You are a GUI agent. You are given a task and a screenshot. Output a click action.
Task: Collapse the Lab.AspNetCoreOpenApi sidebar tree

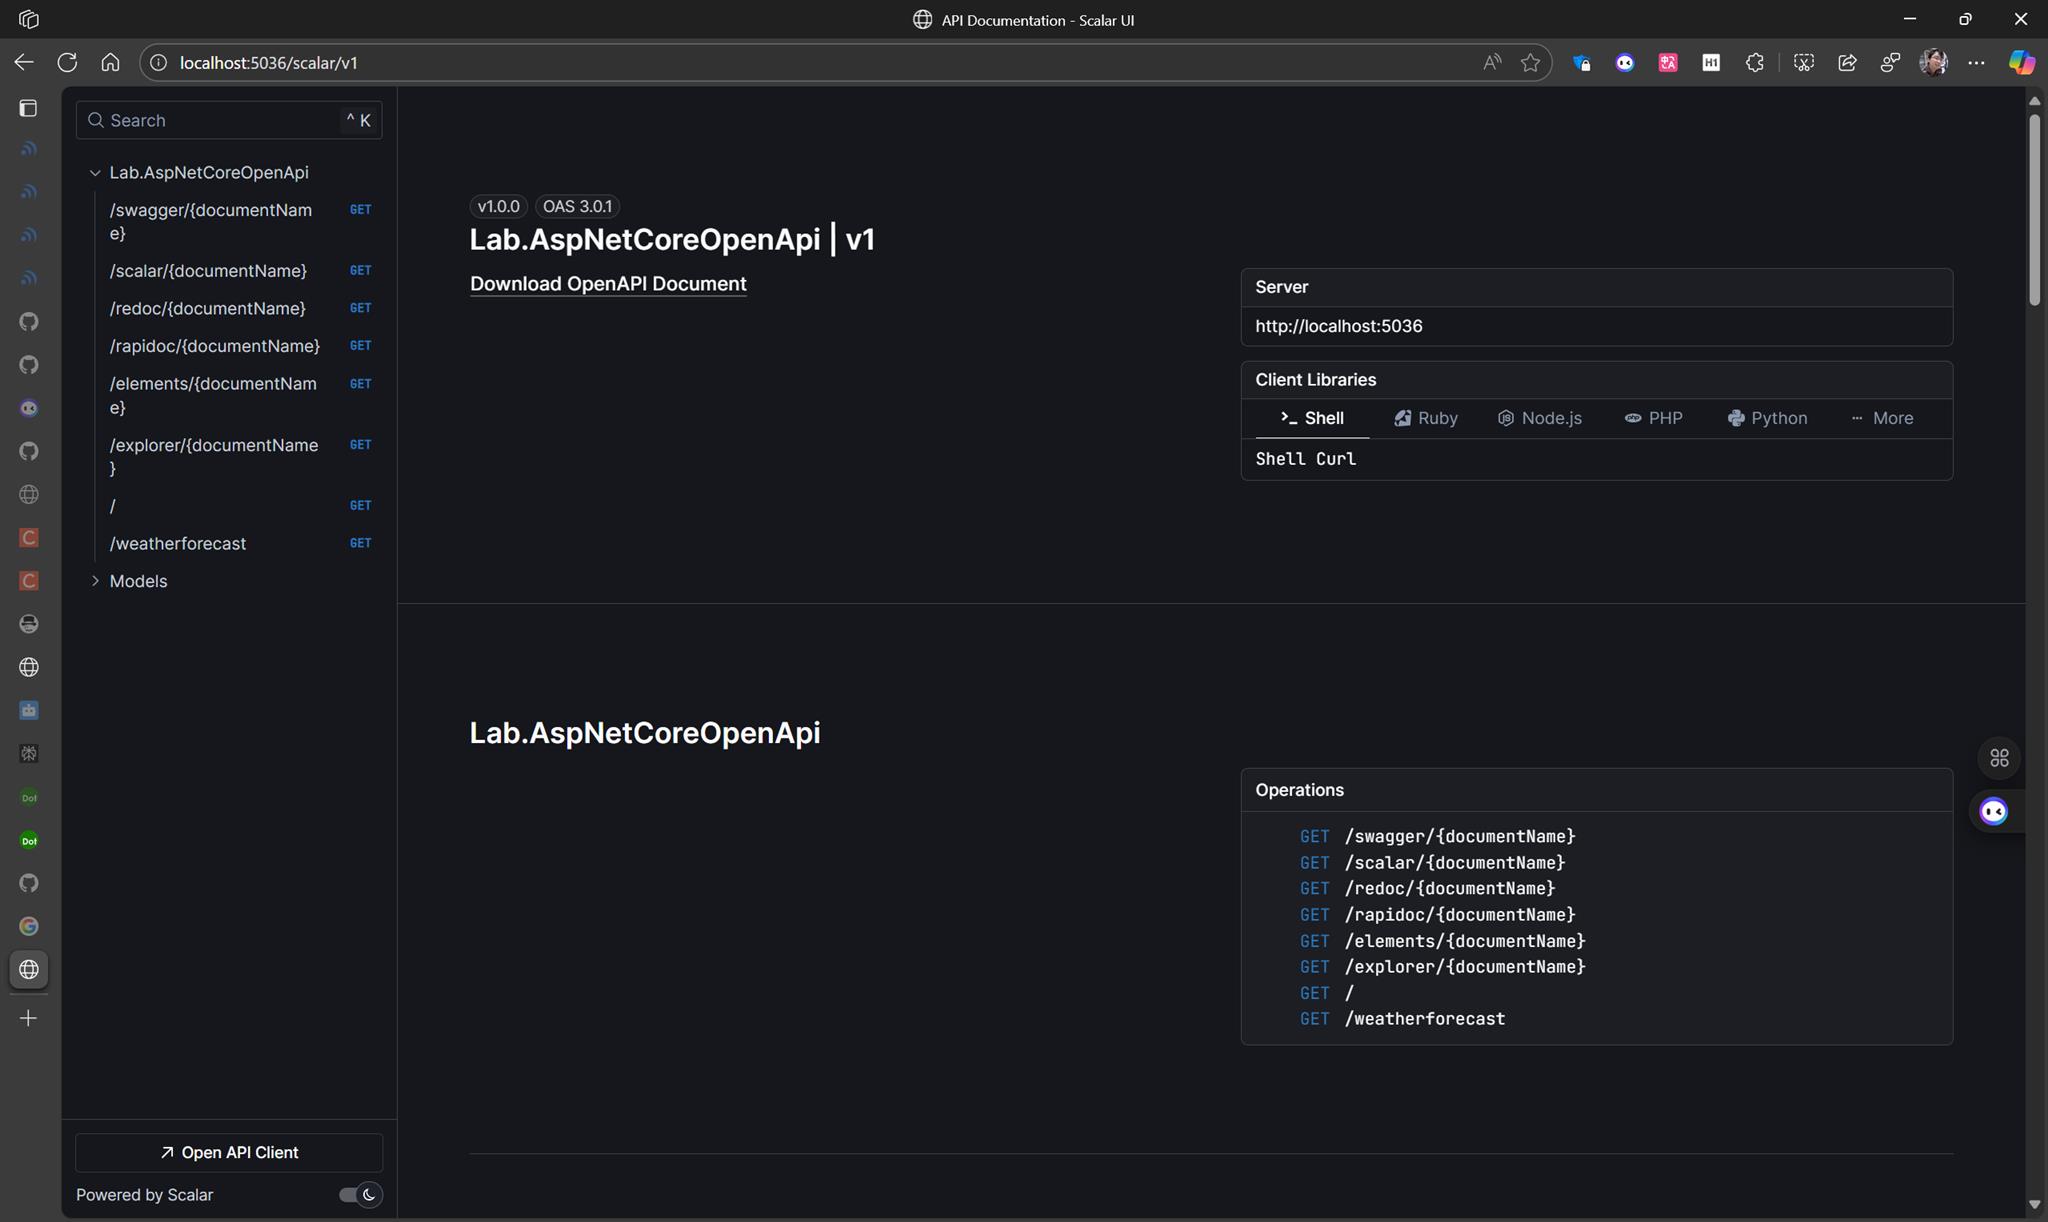click(x=94, y=172)
